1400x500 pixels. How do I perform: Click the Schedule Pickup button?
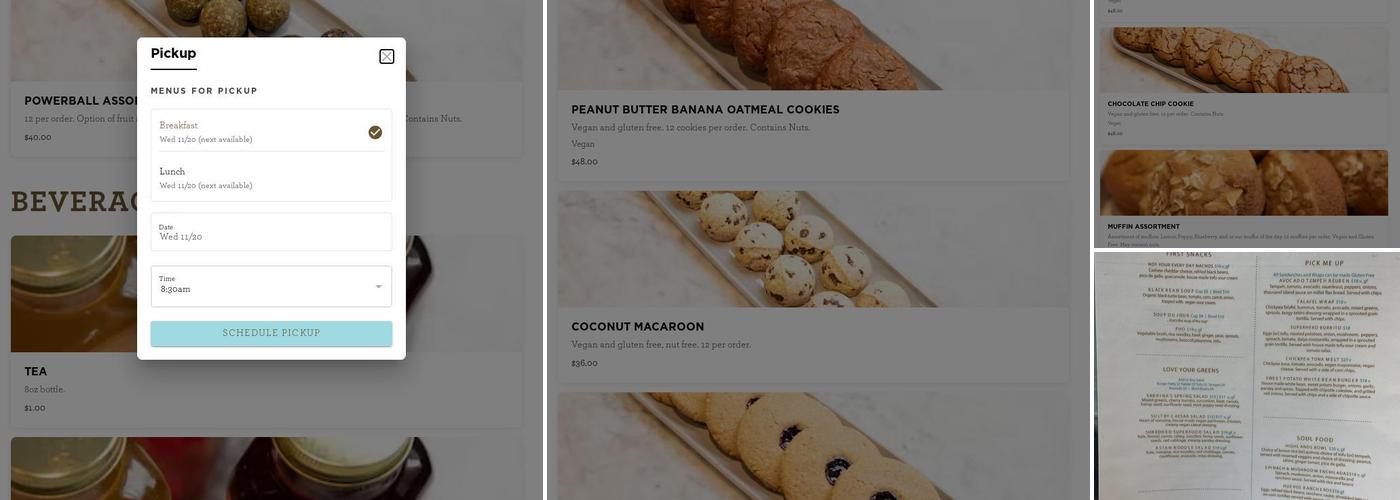[271, 333]
